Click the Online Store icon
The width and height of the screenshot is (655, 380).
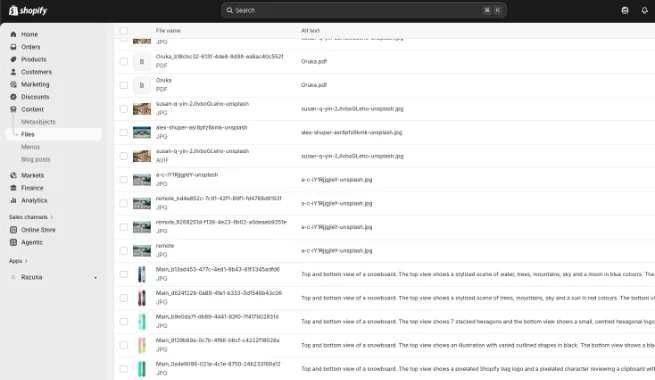[x=13, y=230]
